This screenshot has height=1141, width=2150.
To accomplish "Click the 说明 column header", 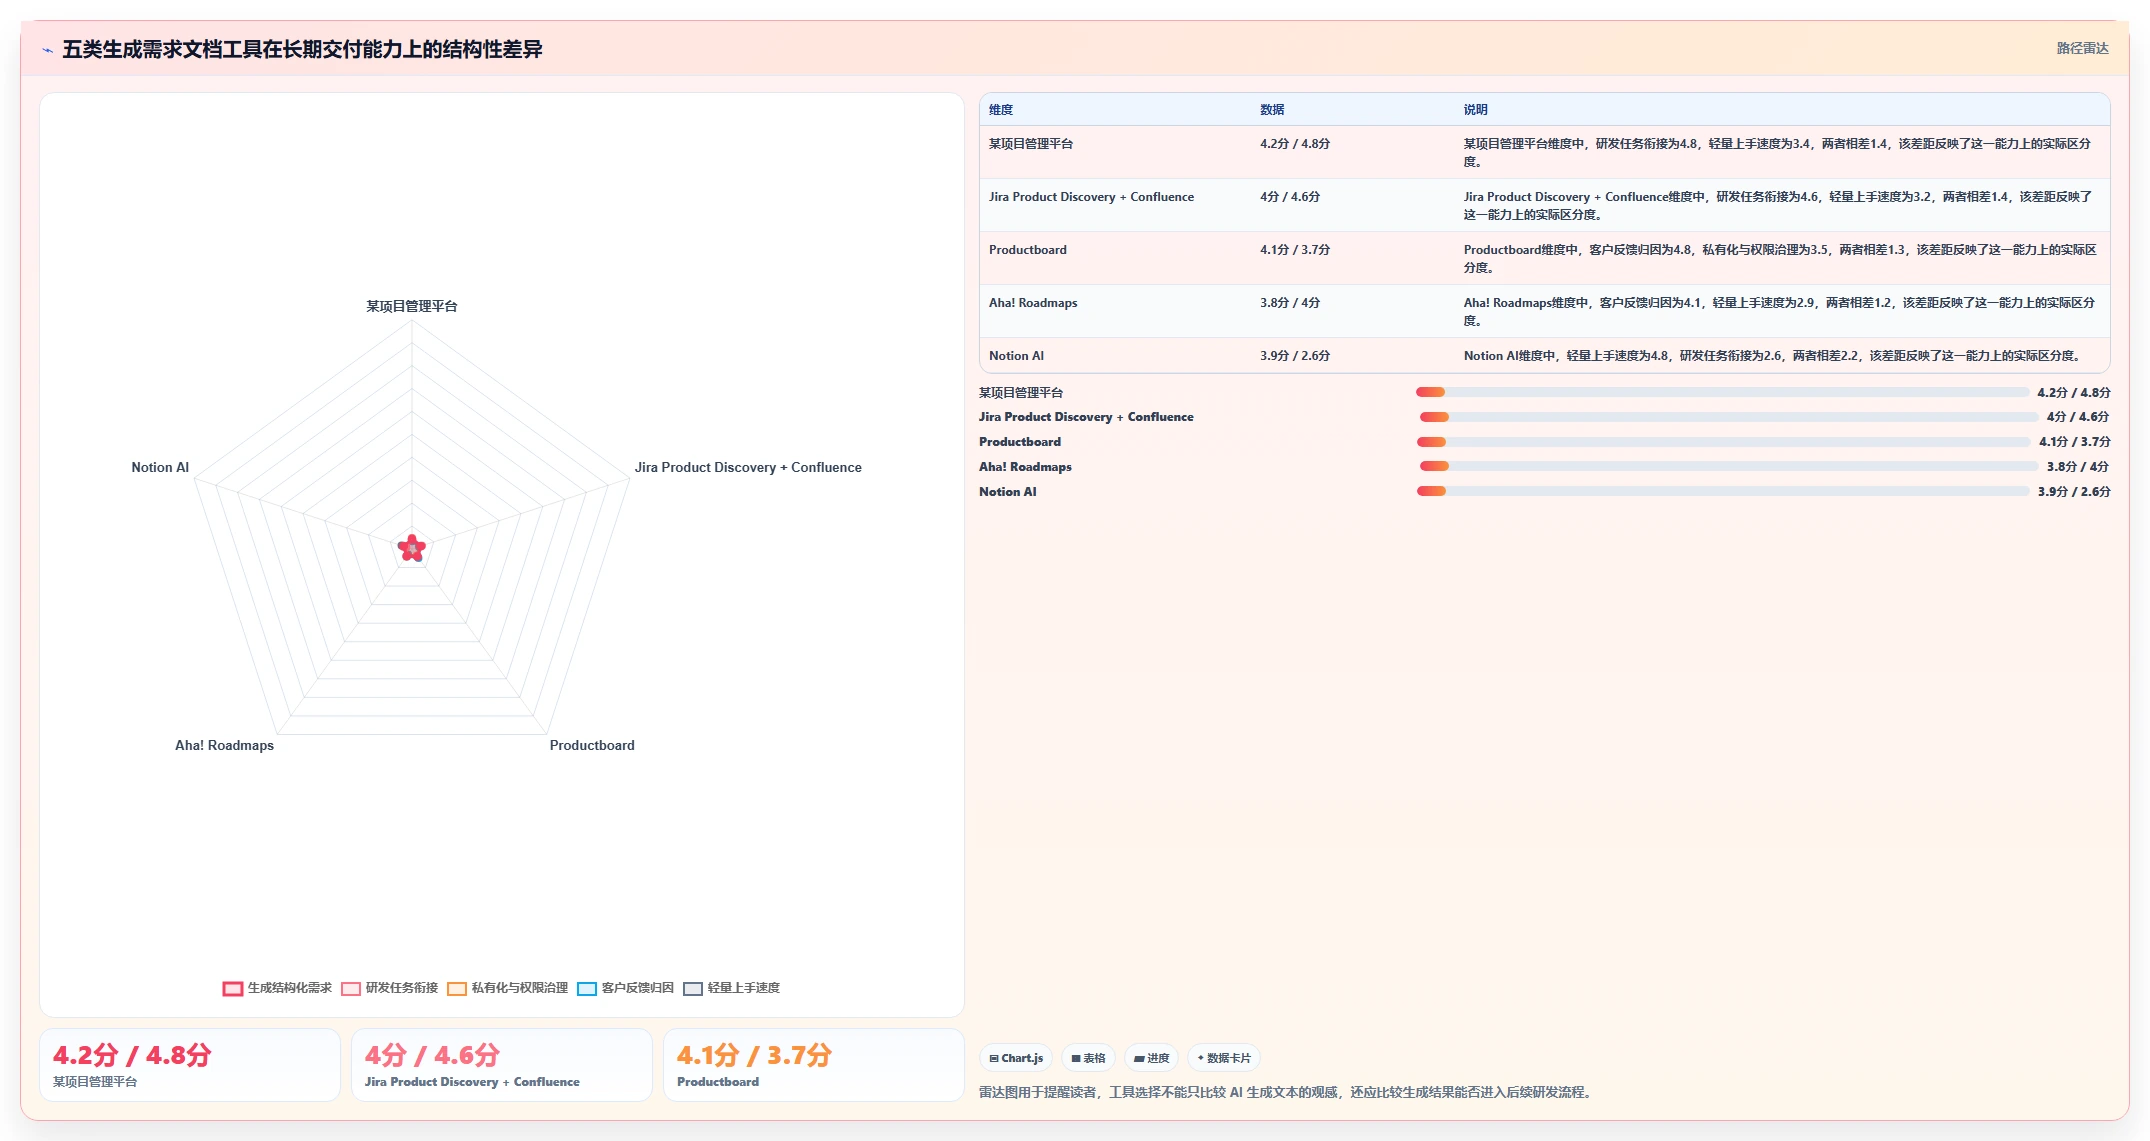I will click(1476, 110).
